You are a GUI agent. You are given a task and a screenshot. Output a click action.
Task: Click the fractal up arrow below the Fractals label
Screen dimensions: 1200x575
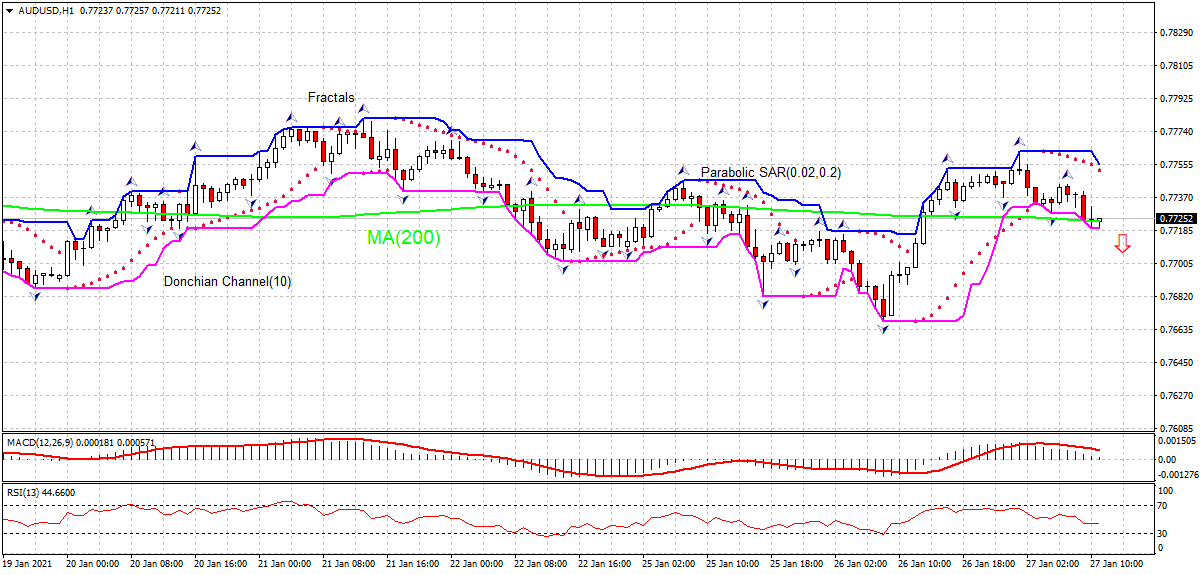pos(363,110)
